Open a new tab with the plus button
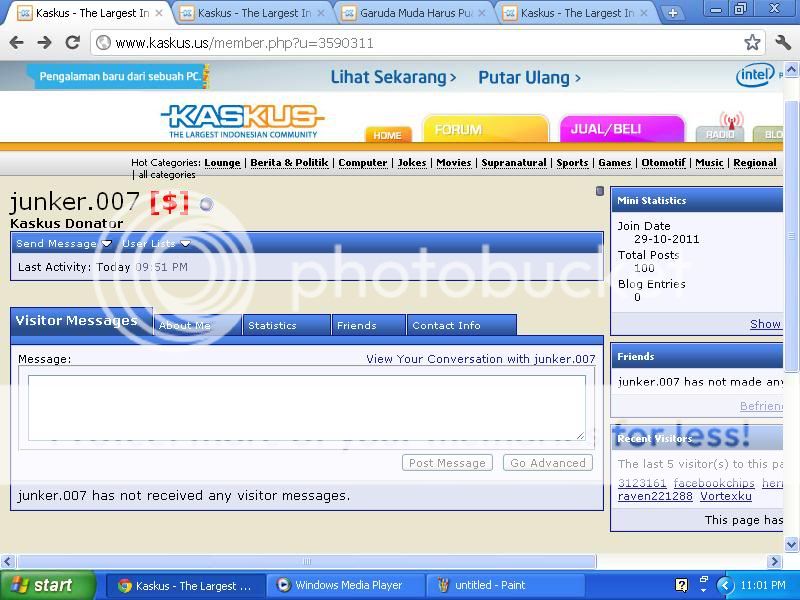Viewport: 800px width, 600px height. click(672, 13)
